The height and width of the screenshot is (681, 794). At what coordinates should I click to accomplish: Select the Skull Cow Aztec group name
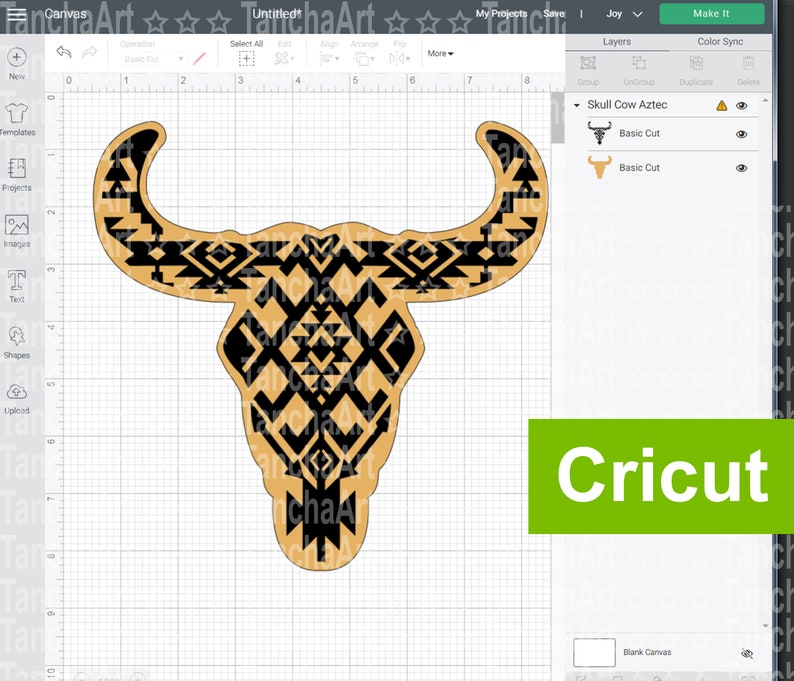[x=627, y=105]
